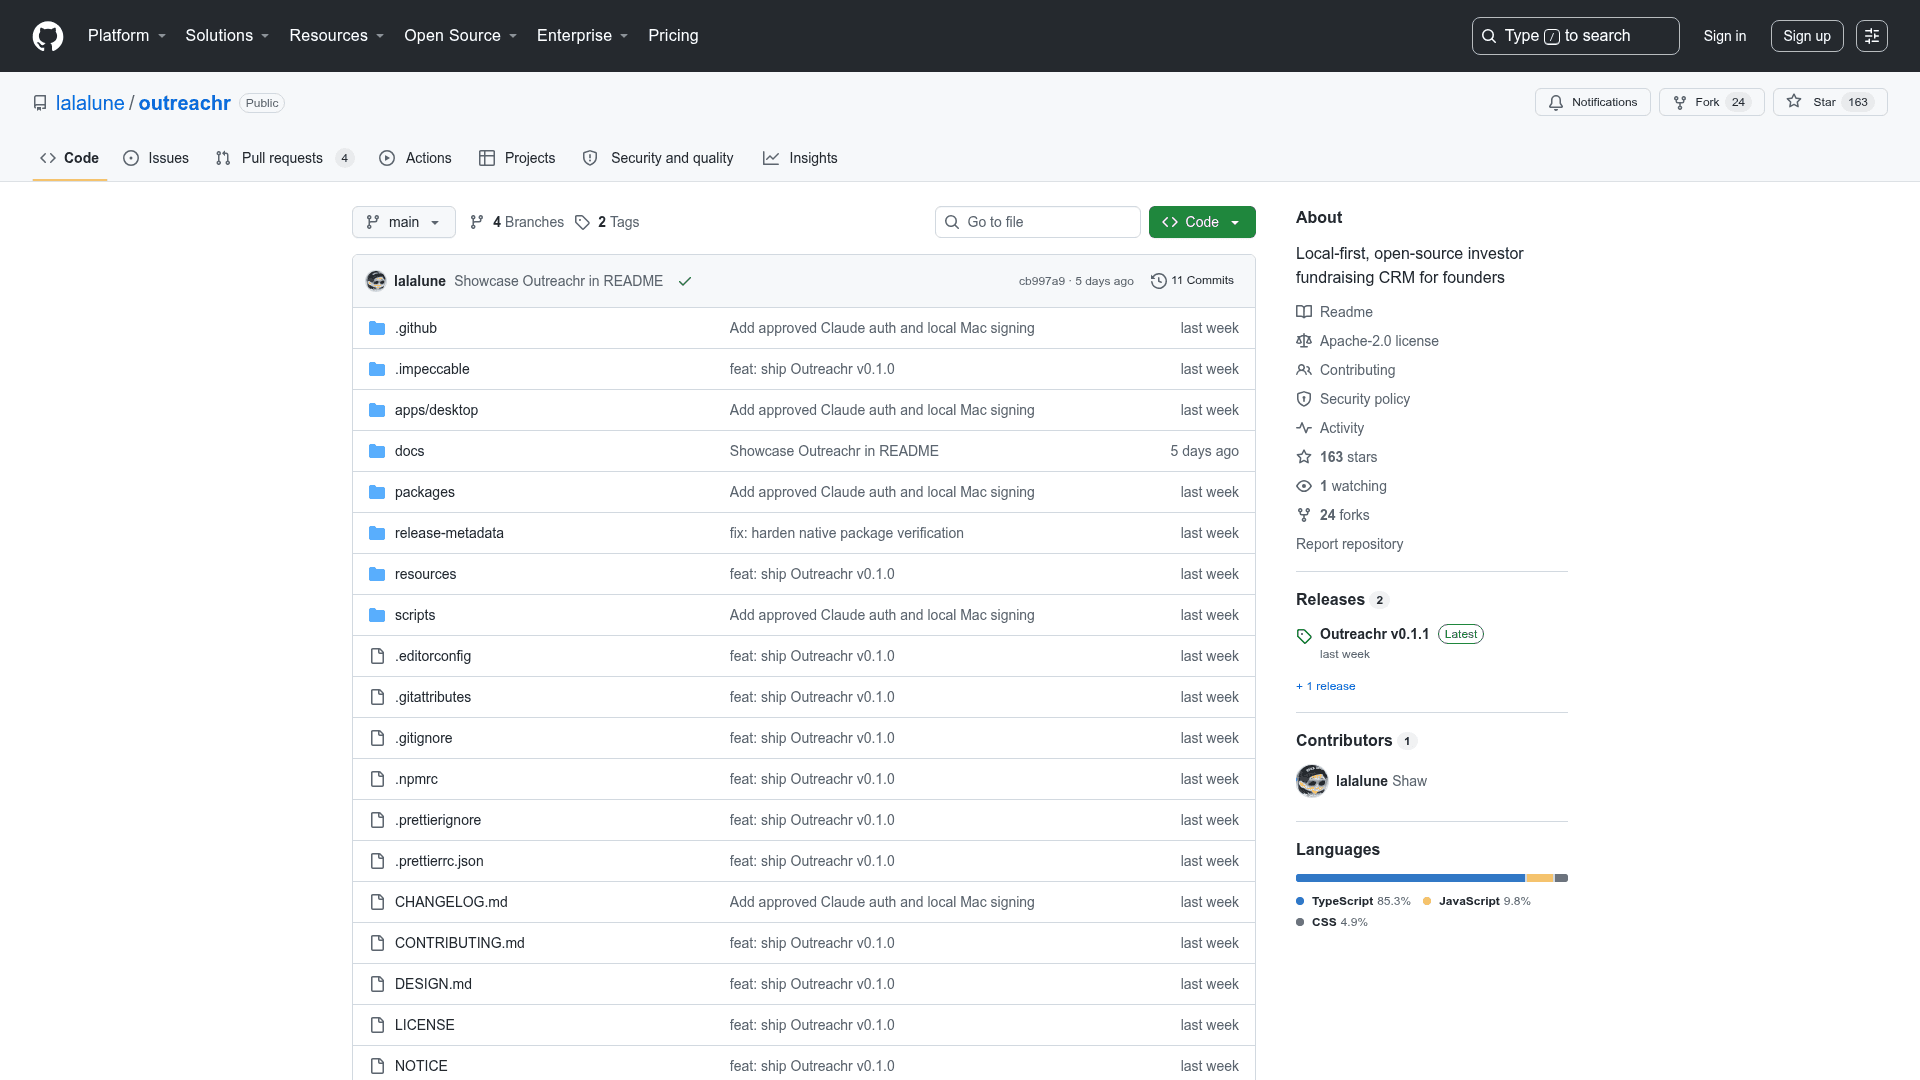This screenshot has height=1080, width=1920.
Task: Open the main branch selector dropdown
Action: point(404,222)
